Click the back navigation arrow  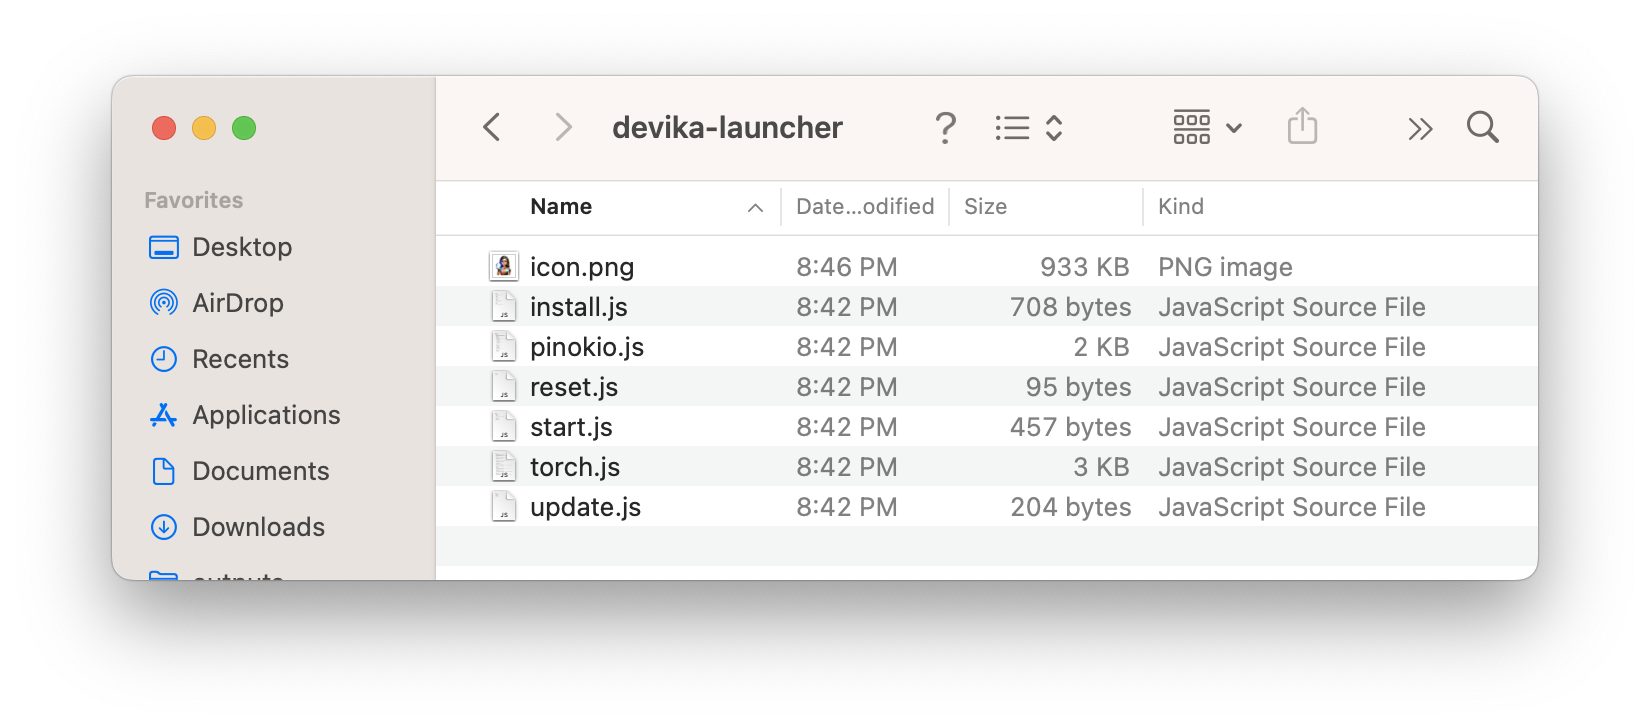[x=491, y=127]
